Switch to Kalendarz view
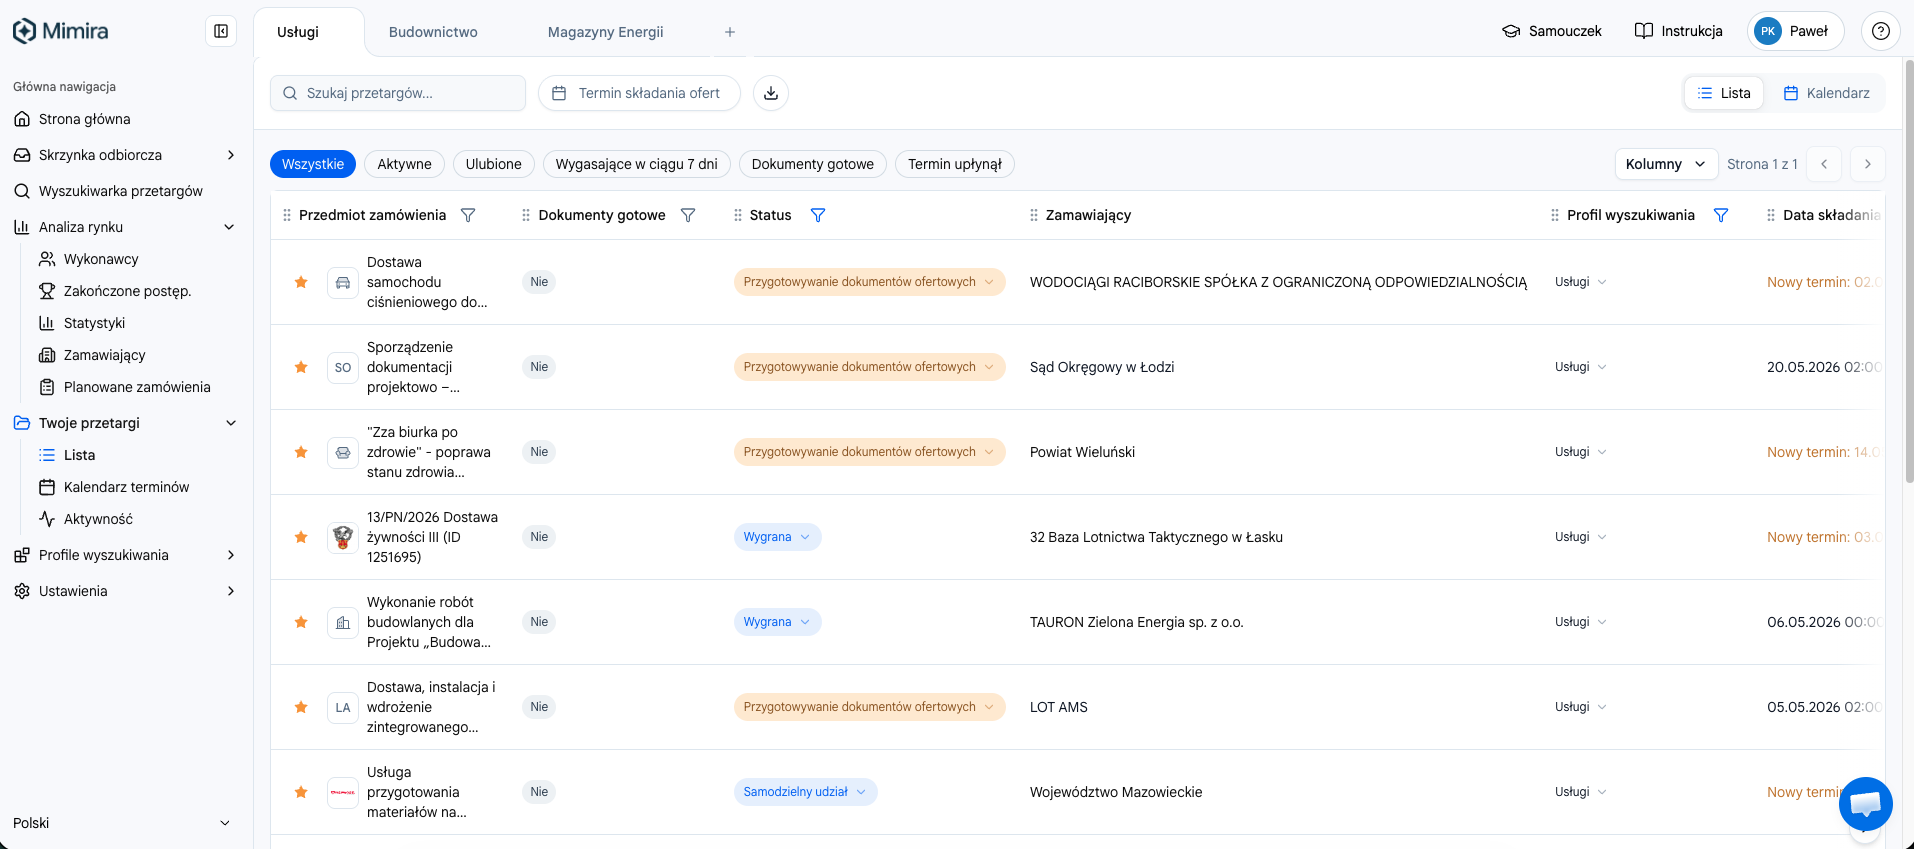Viewport: 1914px width, 849px height. click(1826, 93)
